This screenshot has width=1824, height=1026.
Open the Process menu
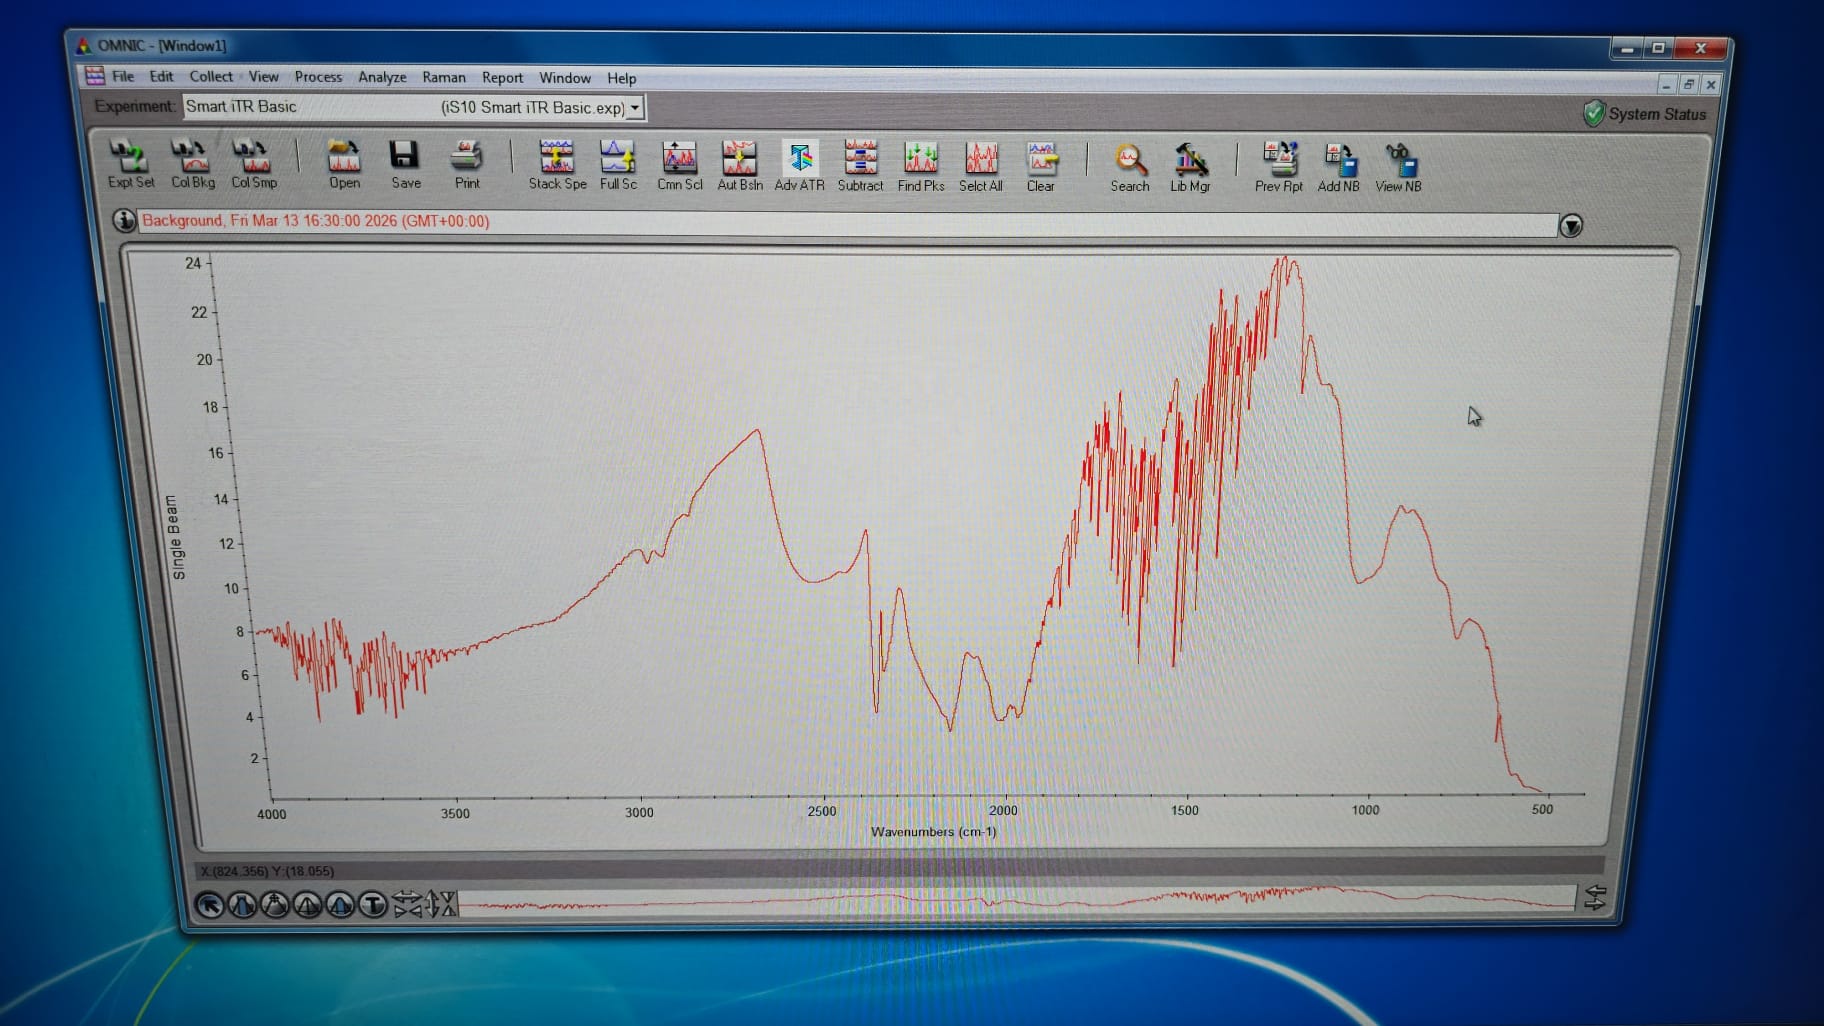318,77
